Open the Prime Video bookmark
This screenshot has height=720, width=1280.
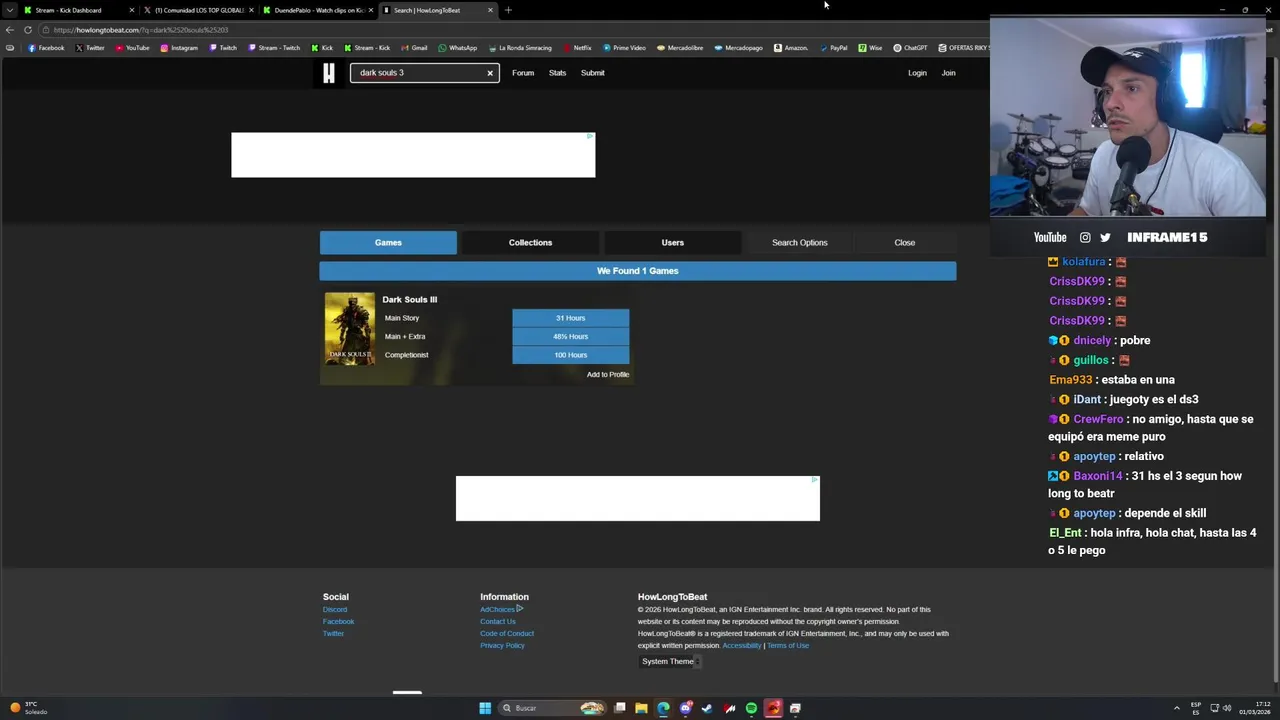click(624, 48)
